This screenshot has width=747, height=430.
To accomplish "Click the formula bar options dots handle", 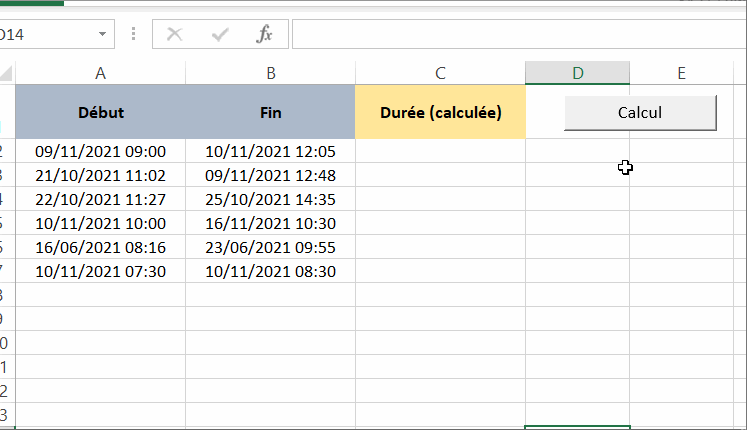I will [x=133, y=35].
